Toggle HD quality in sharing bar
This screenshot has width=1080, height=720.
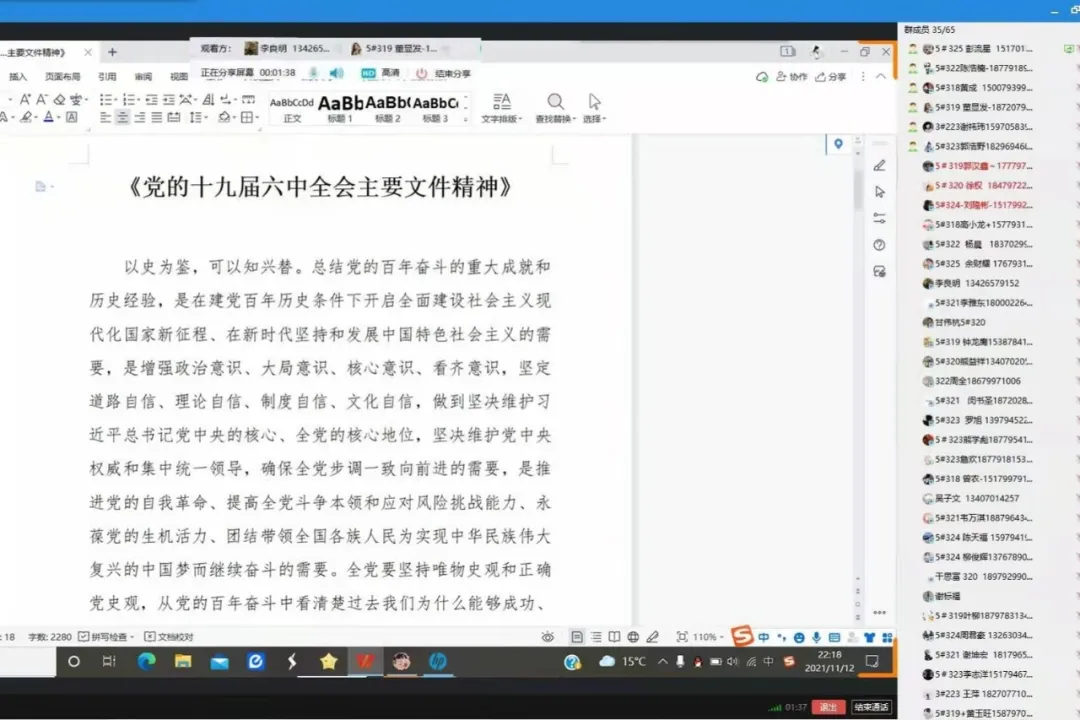pos(381,73)
